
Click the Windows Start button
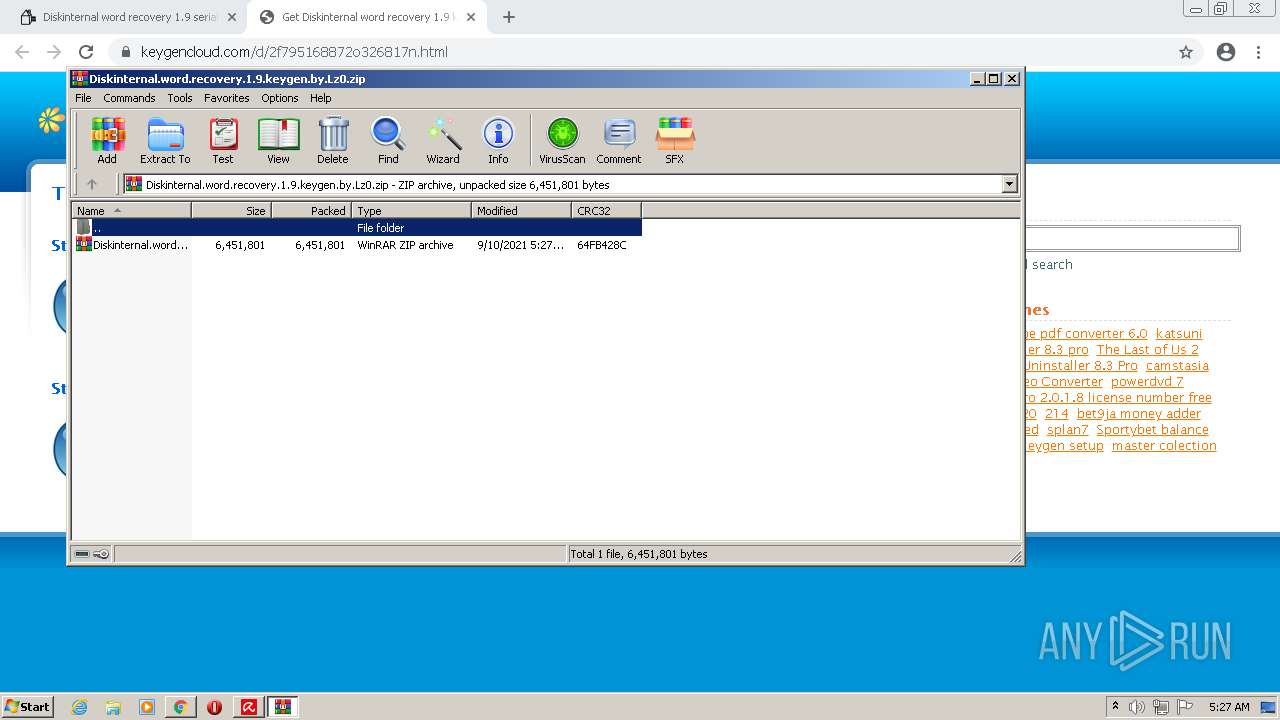click(x=28, y=706)
